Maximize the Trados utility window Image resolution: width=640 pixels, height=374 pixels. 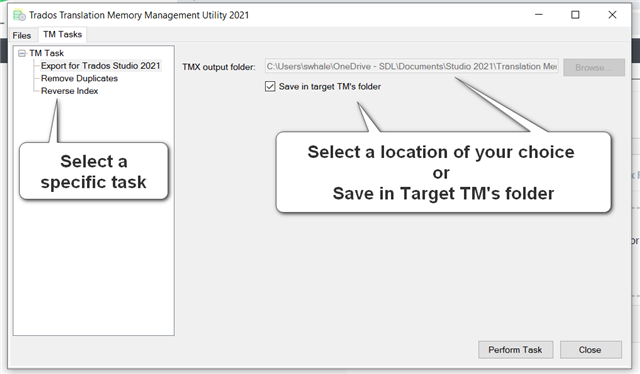[x=575, y=15]
